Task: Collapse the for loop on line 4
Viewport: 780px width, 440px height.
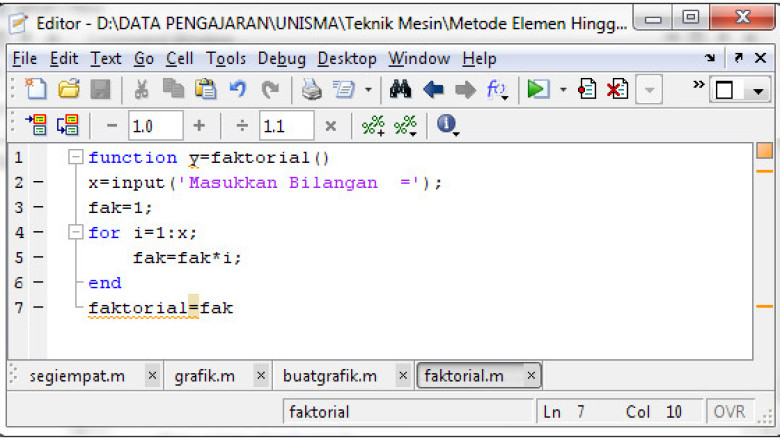Action: click(x=75, y=232)
